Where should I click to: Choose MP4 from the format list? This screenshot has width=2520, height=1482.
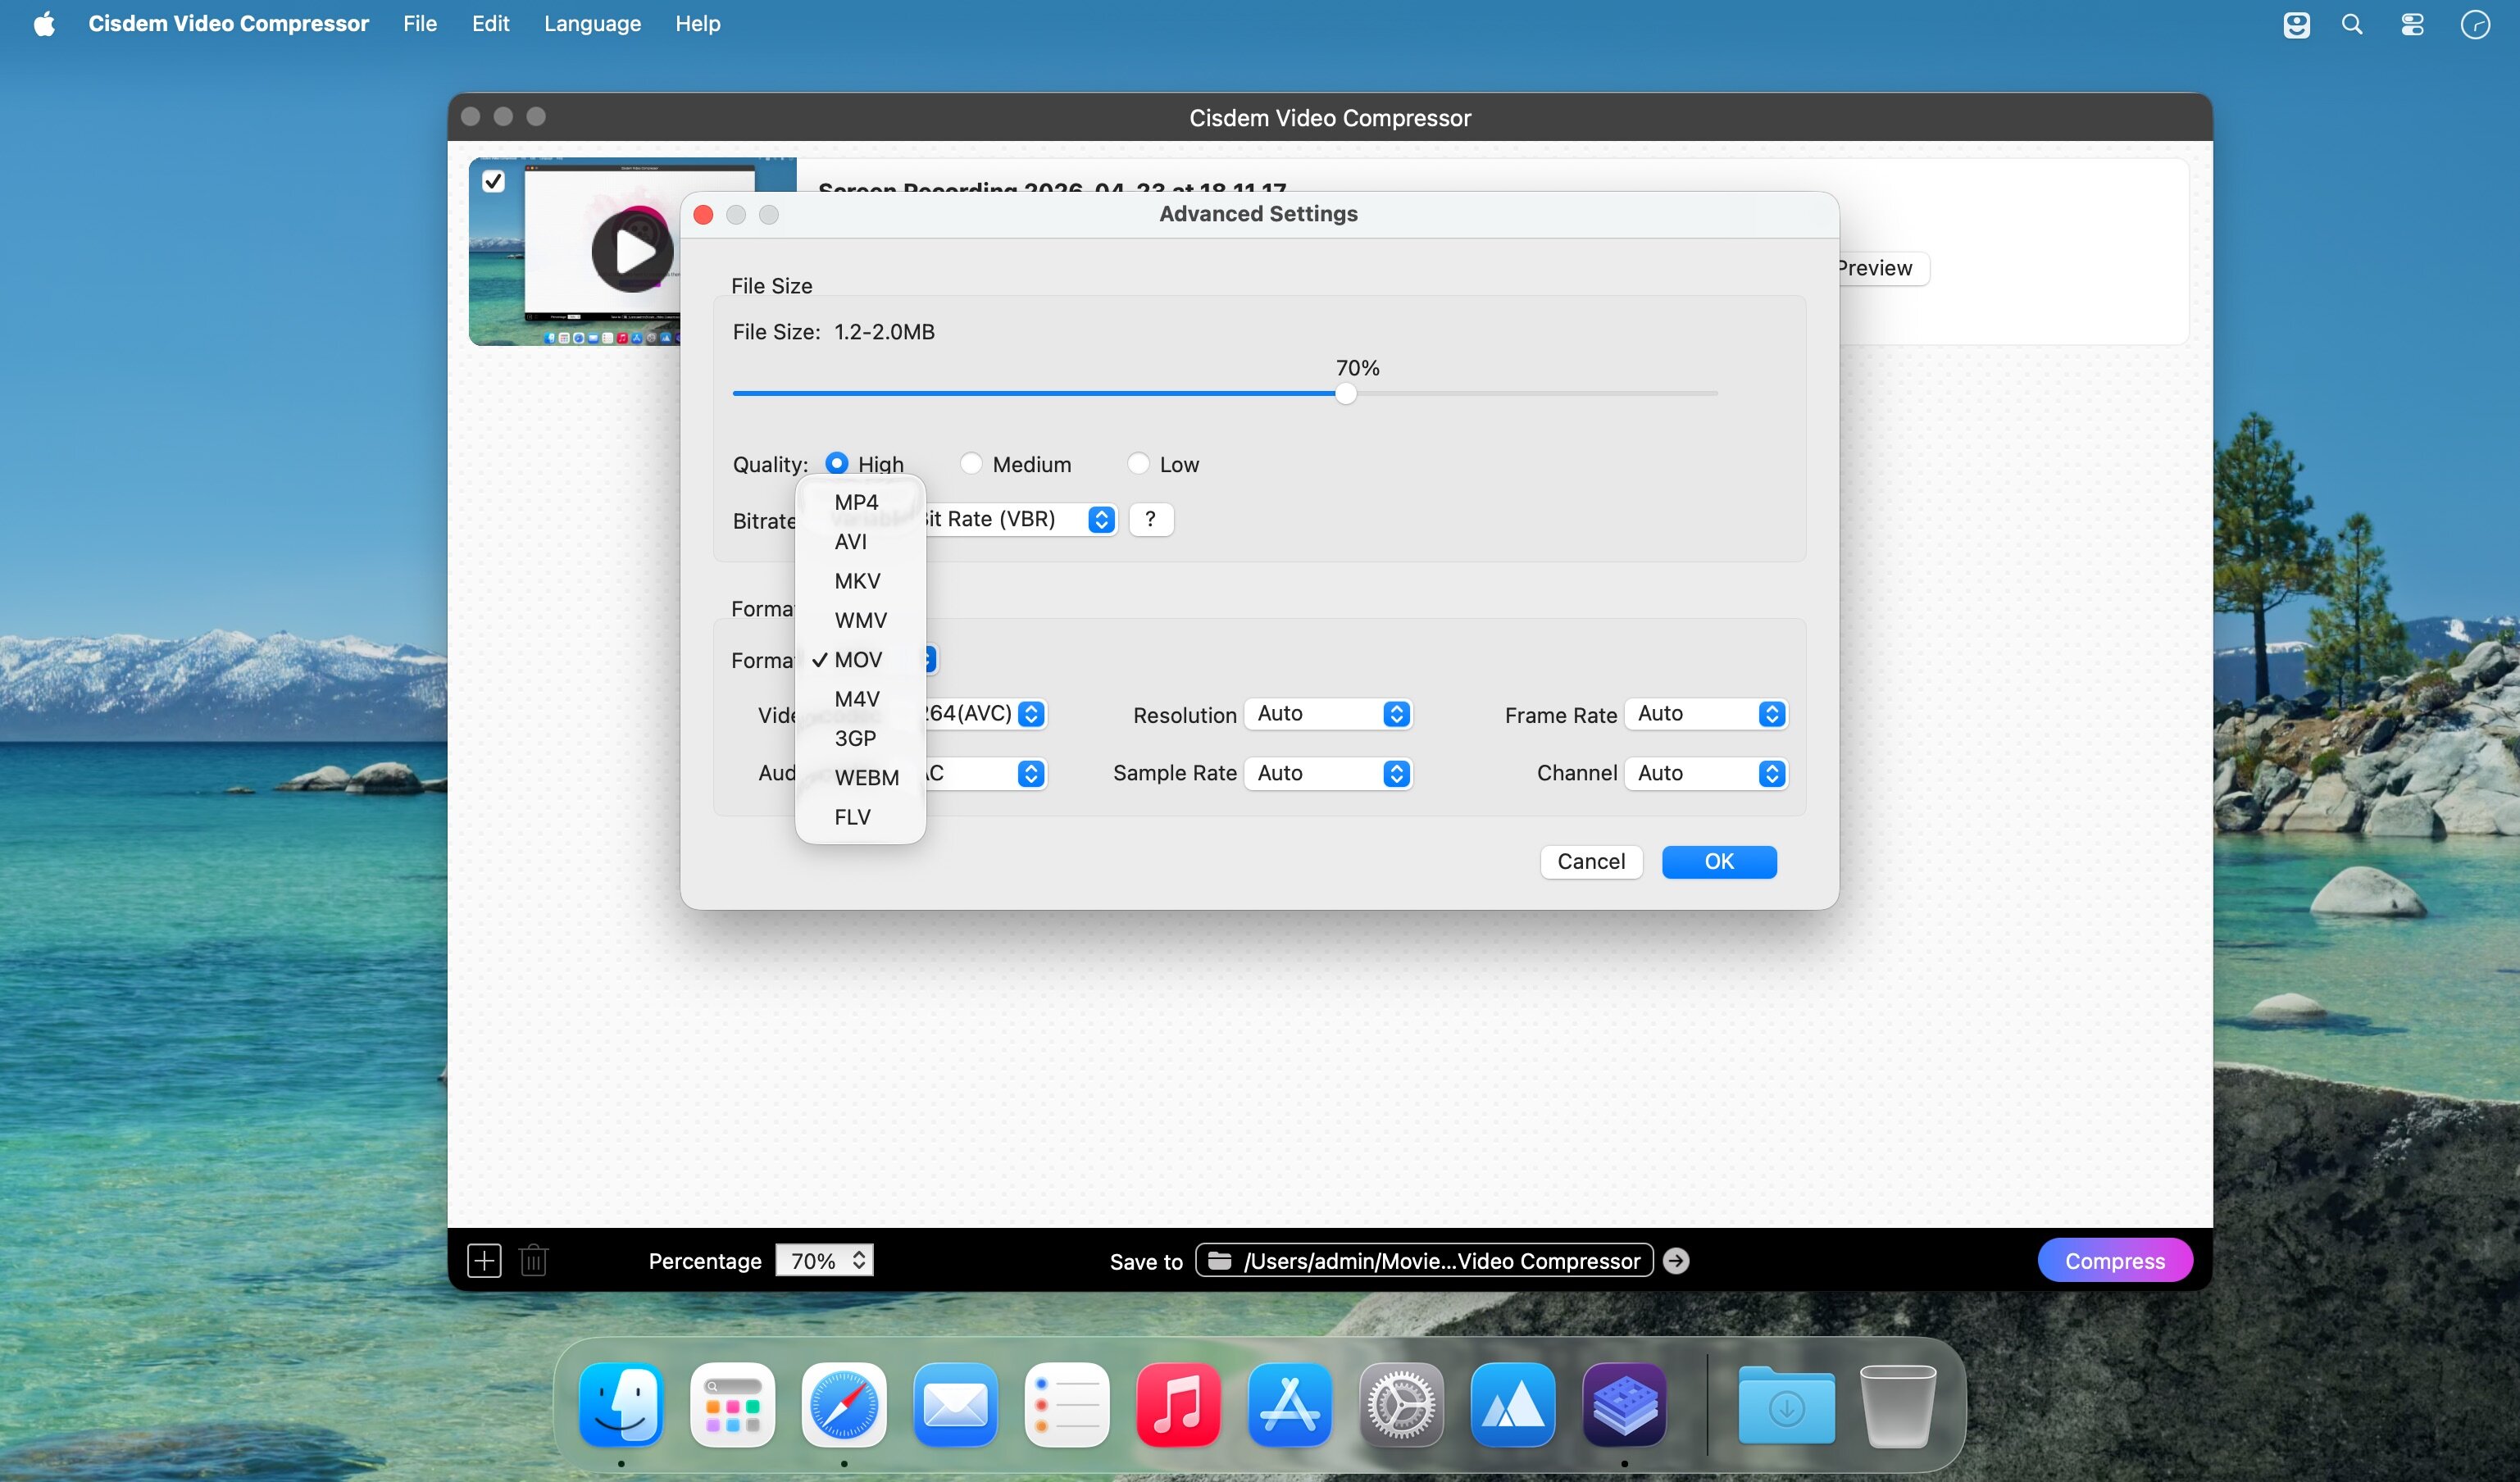[856, 502]
